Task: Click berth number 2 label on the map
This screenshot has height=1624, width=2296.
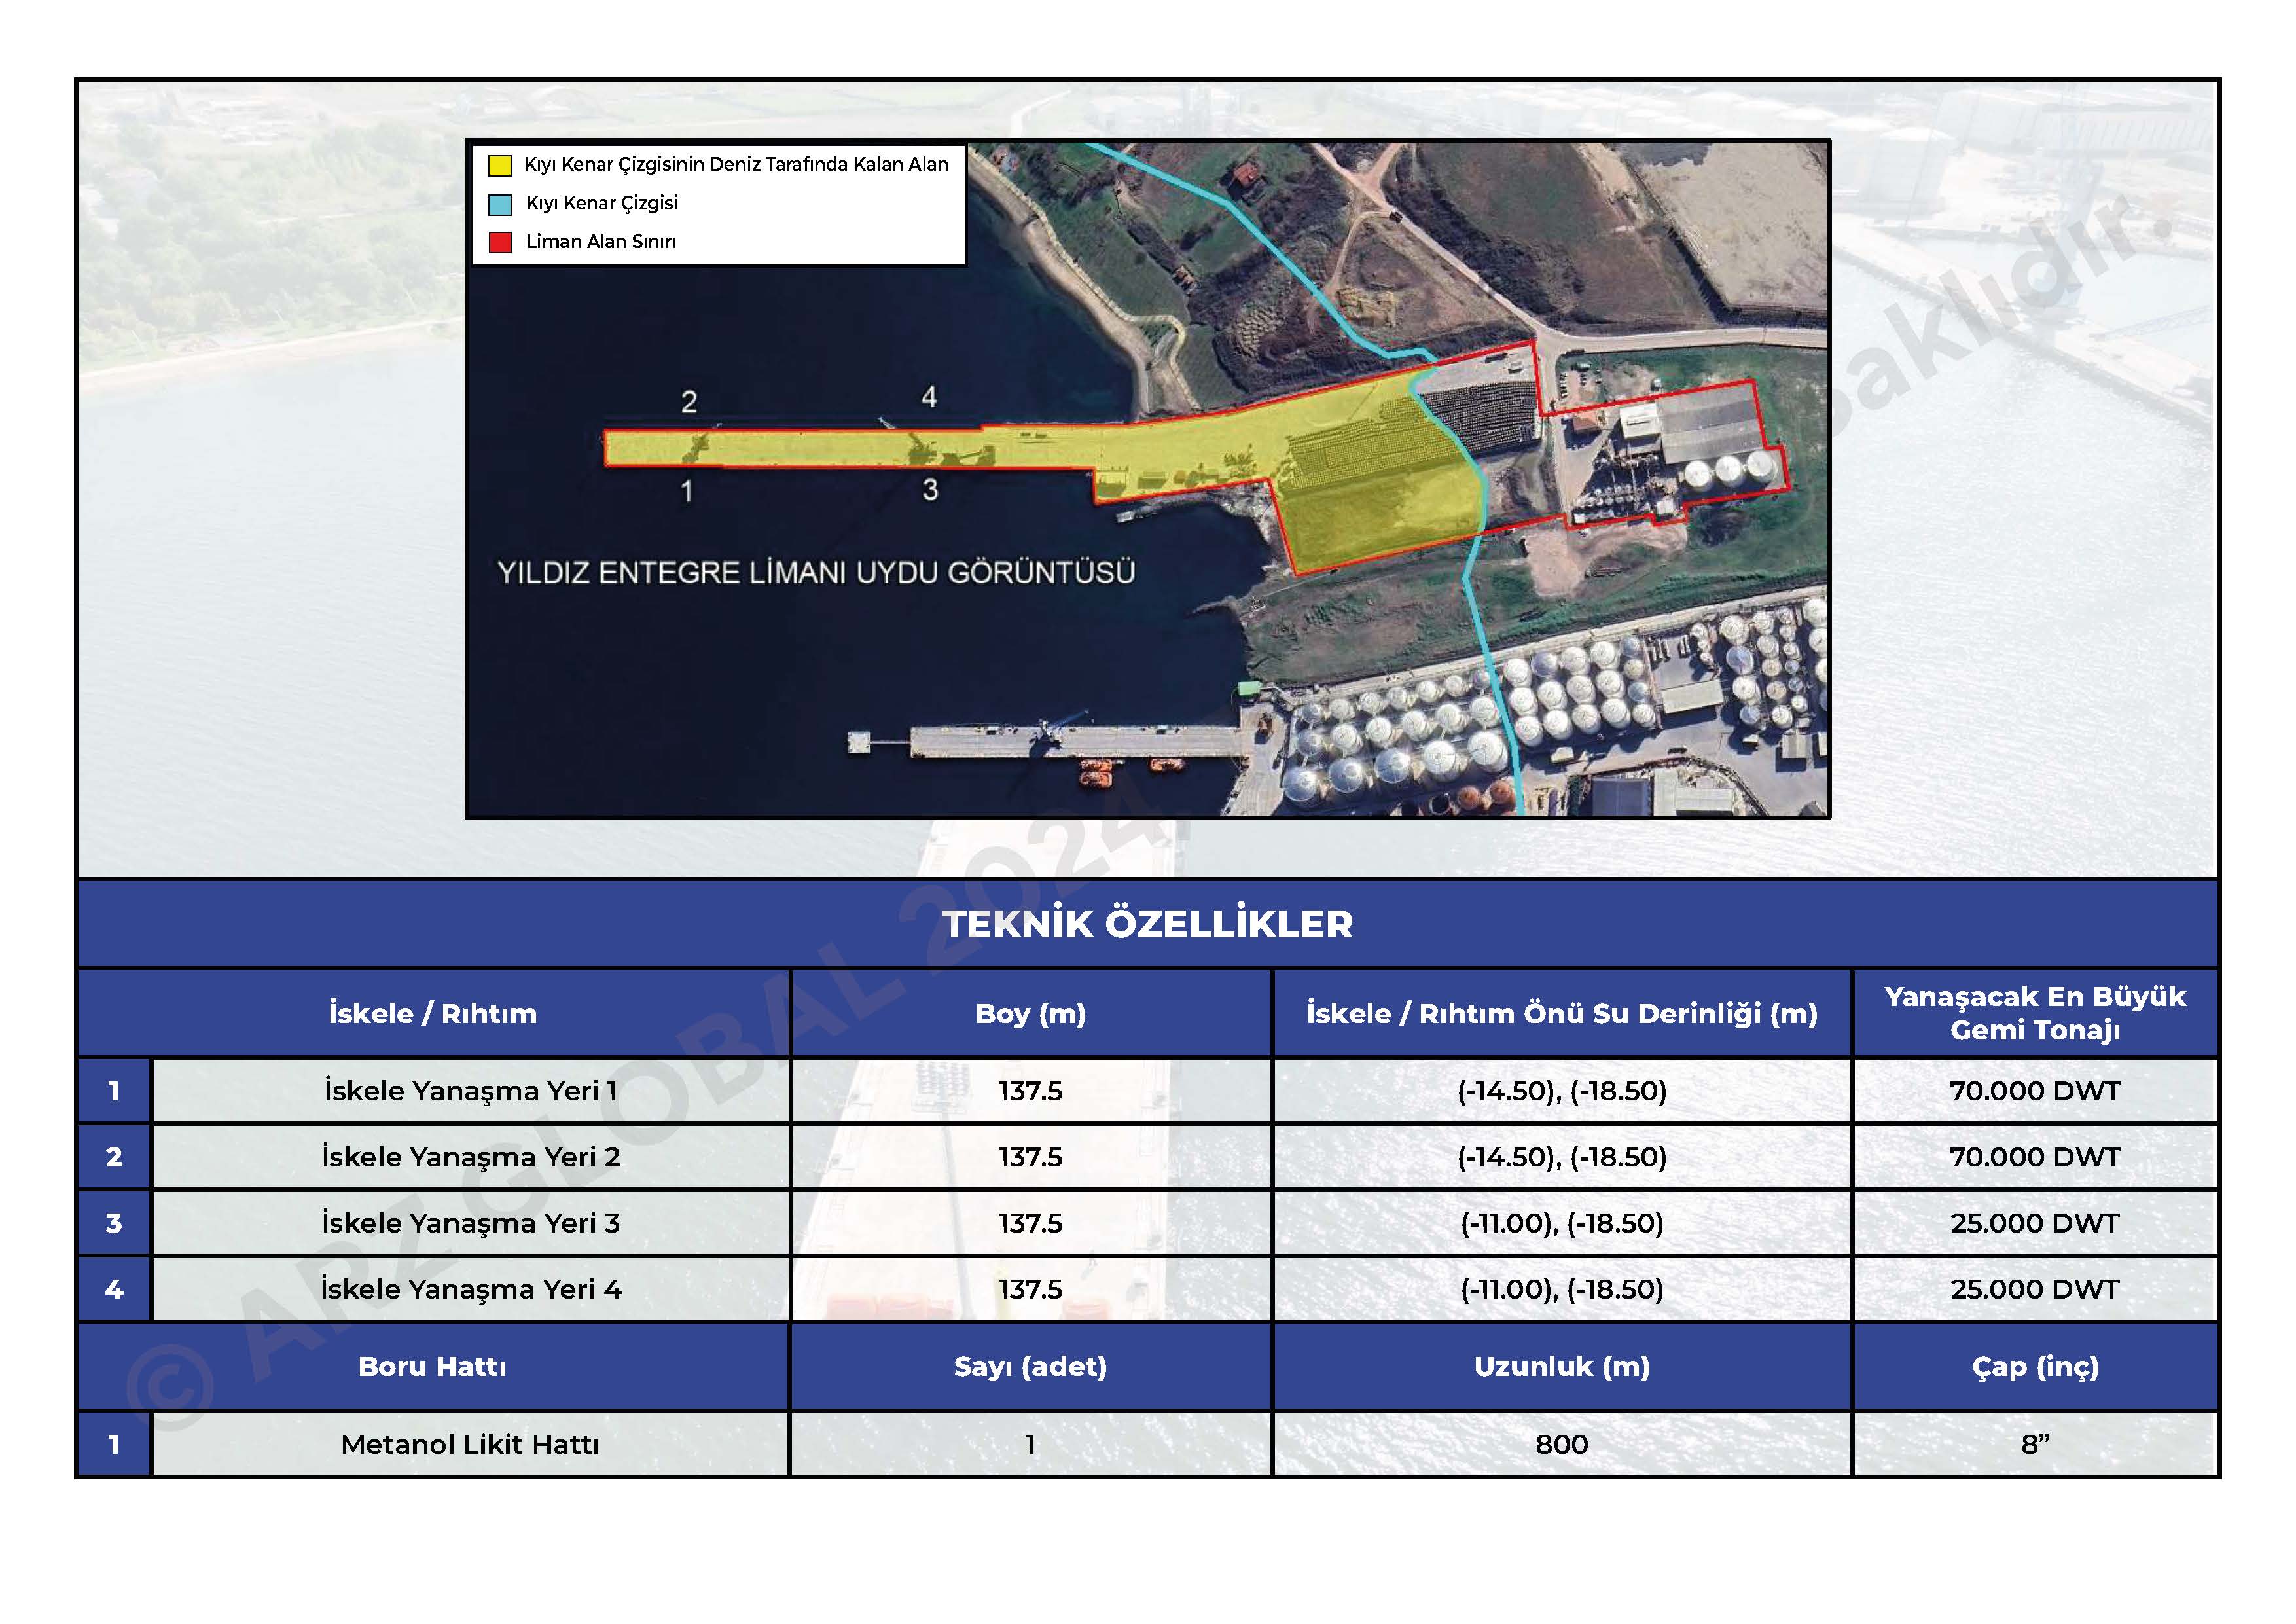Action: pos(689,402)
